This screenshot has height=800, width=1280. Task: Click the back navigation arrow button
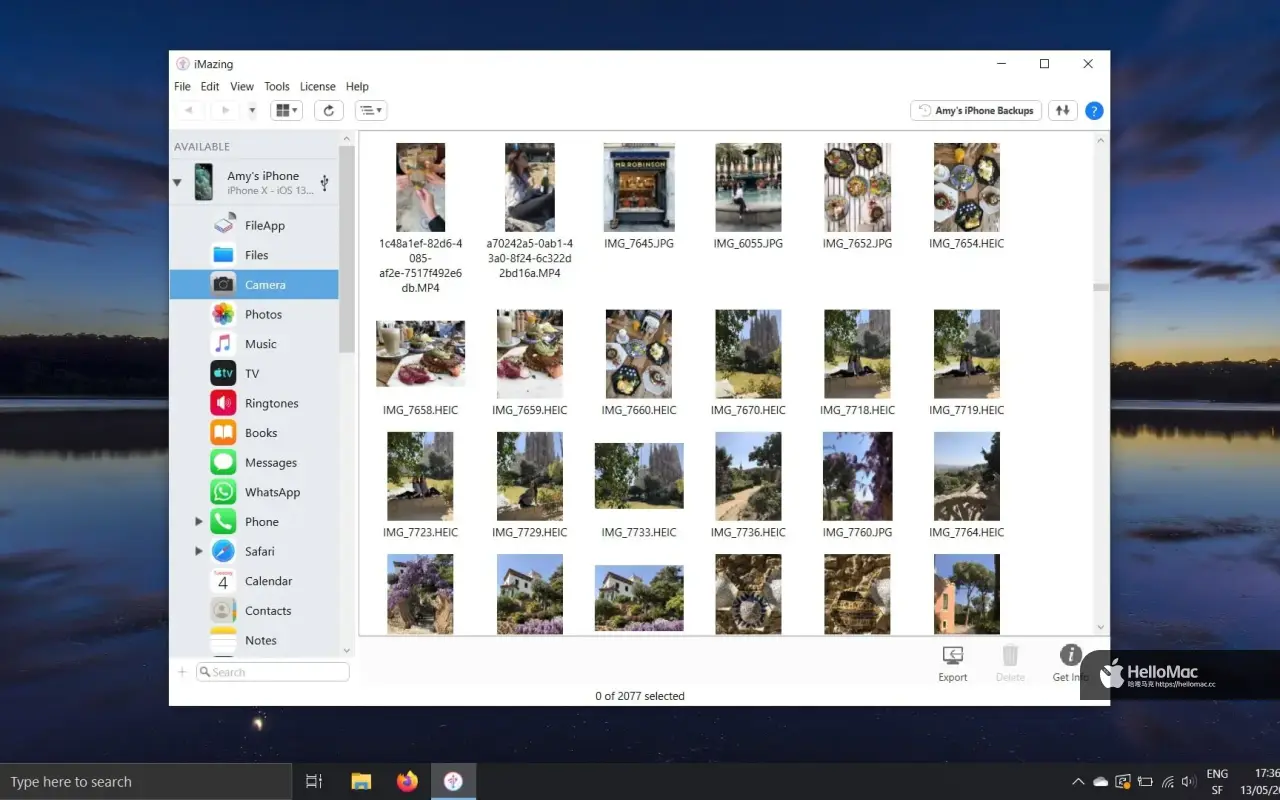189,110
